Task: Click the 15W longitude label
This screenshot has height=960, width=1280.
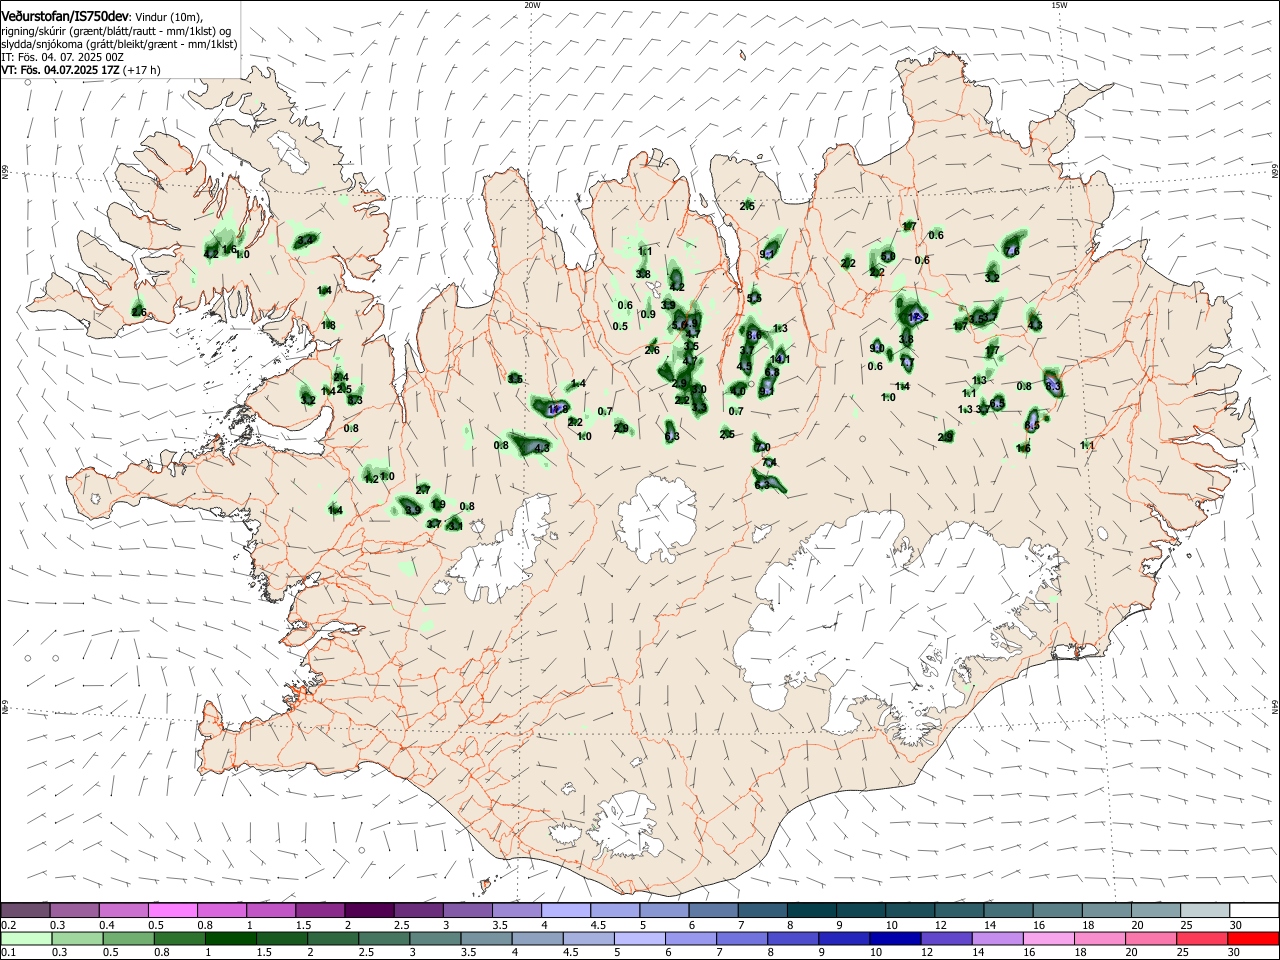Action: pyautogui.click(x=1059, y=4)
